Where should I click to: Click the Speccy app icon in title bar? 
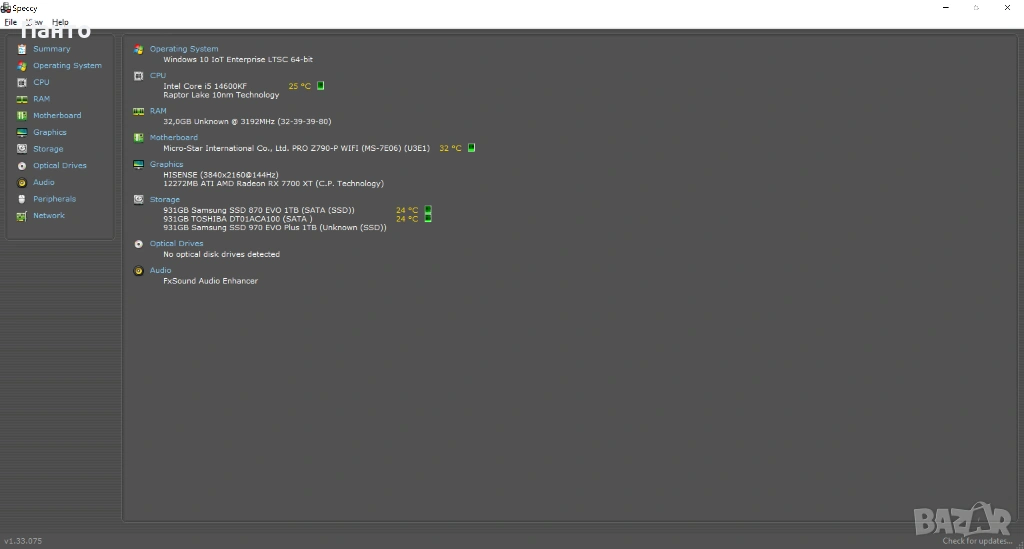[x=6, y=8]
